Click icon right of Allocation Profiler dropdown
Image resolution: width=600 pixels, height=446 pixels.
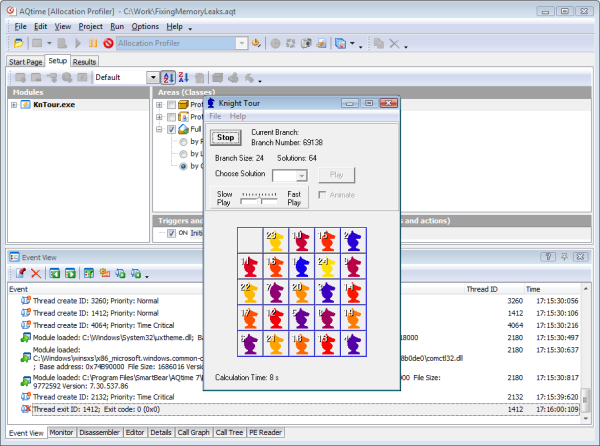256,43
